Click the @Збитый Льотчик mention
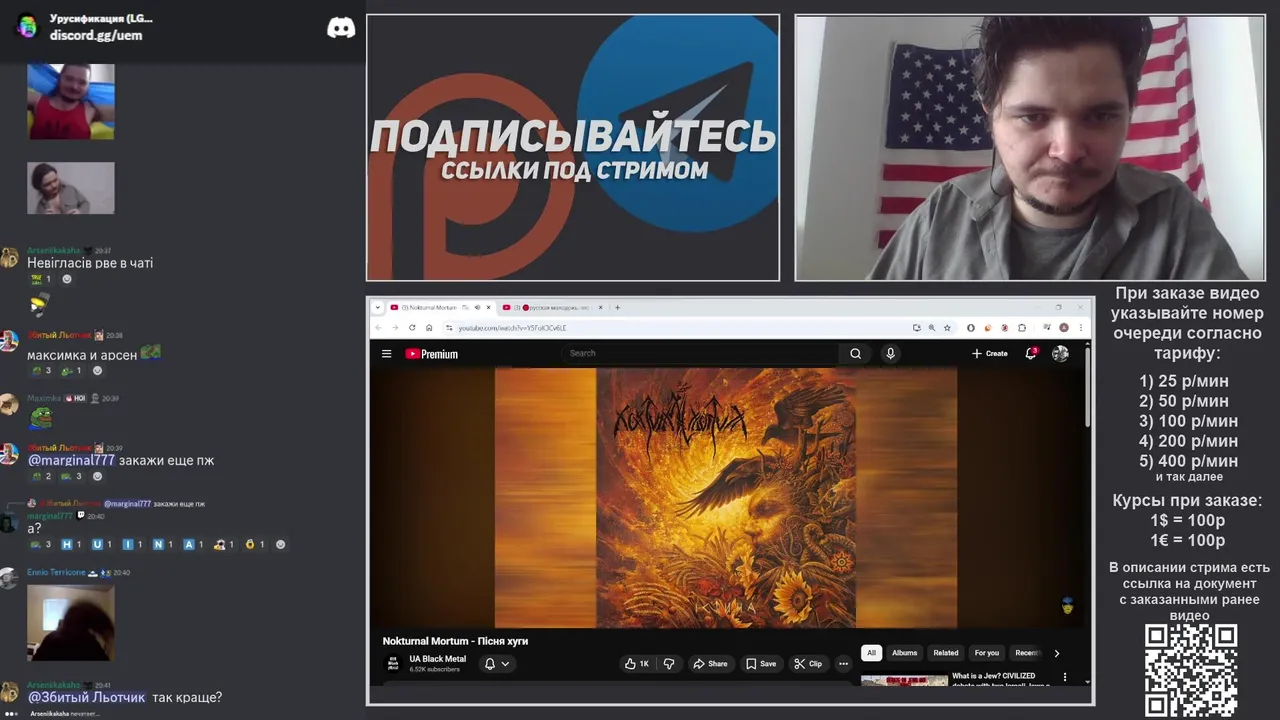The image size is (1280, 720). click(86, 697)
